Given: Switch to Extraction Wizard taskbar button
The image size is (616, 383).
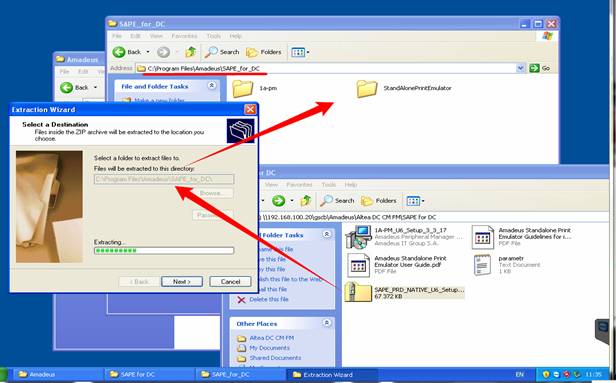Looking at the screenshot, I should pyautogui.click(x=332, y=374).
